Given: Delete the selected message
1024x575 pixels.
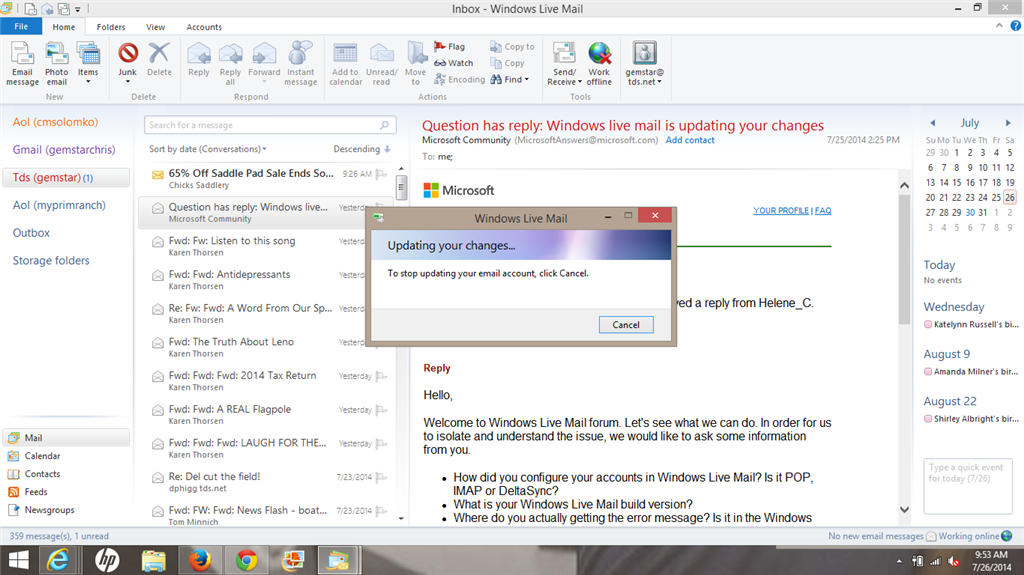Looking at the screenshot, I should [x=159, y=60].
